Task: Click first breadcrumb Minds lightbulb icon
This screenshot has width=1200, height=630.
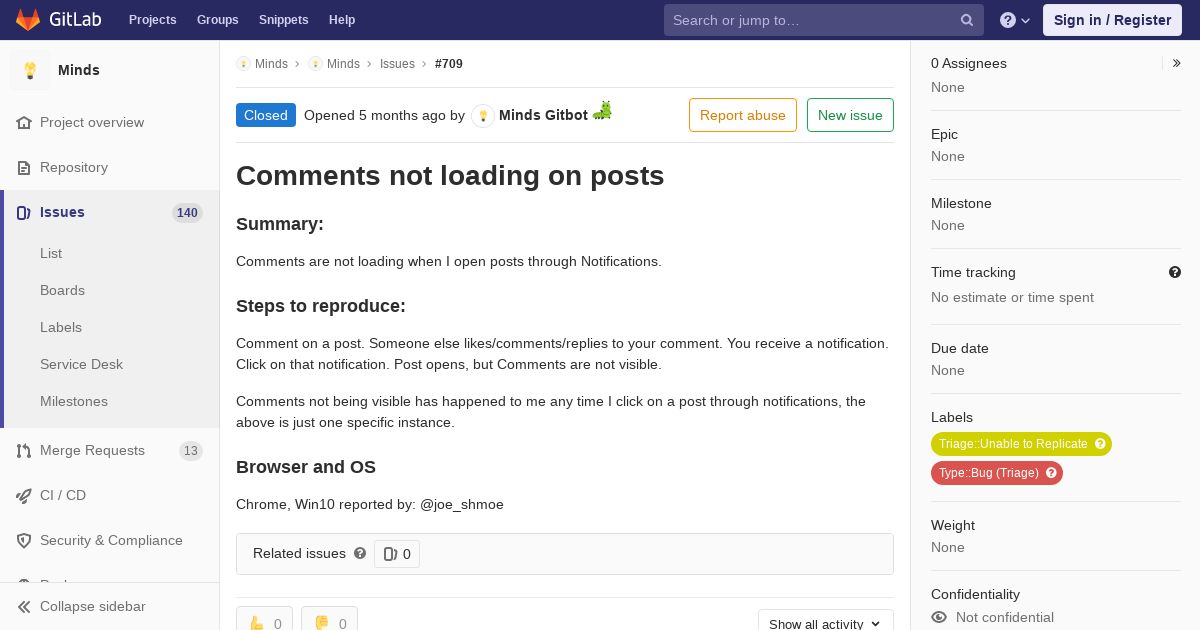Action: tap(243, 64)
